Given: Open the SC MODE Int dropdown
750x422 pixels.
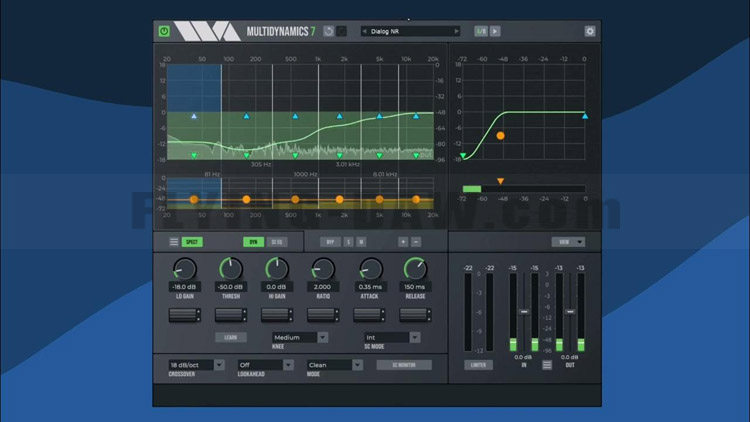Looking at the screenshot, I should 392,337.
